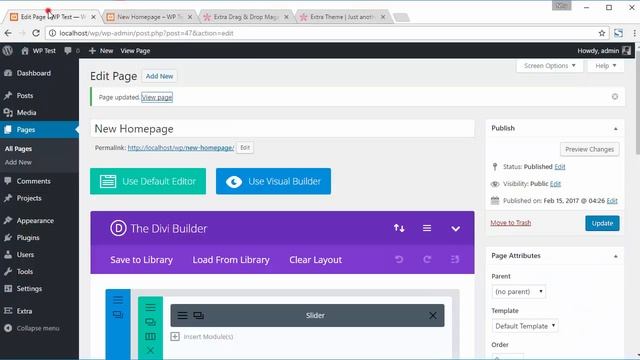Expand the Help dropdown

605,66
